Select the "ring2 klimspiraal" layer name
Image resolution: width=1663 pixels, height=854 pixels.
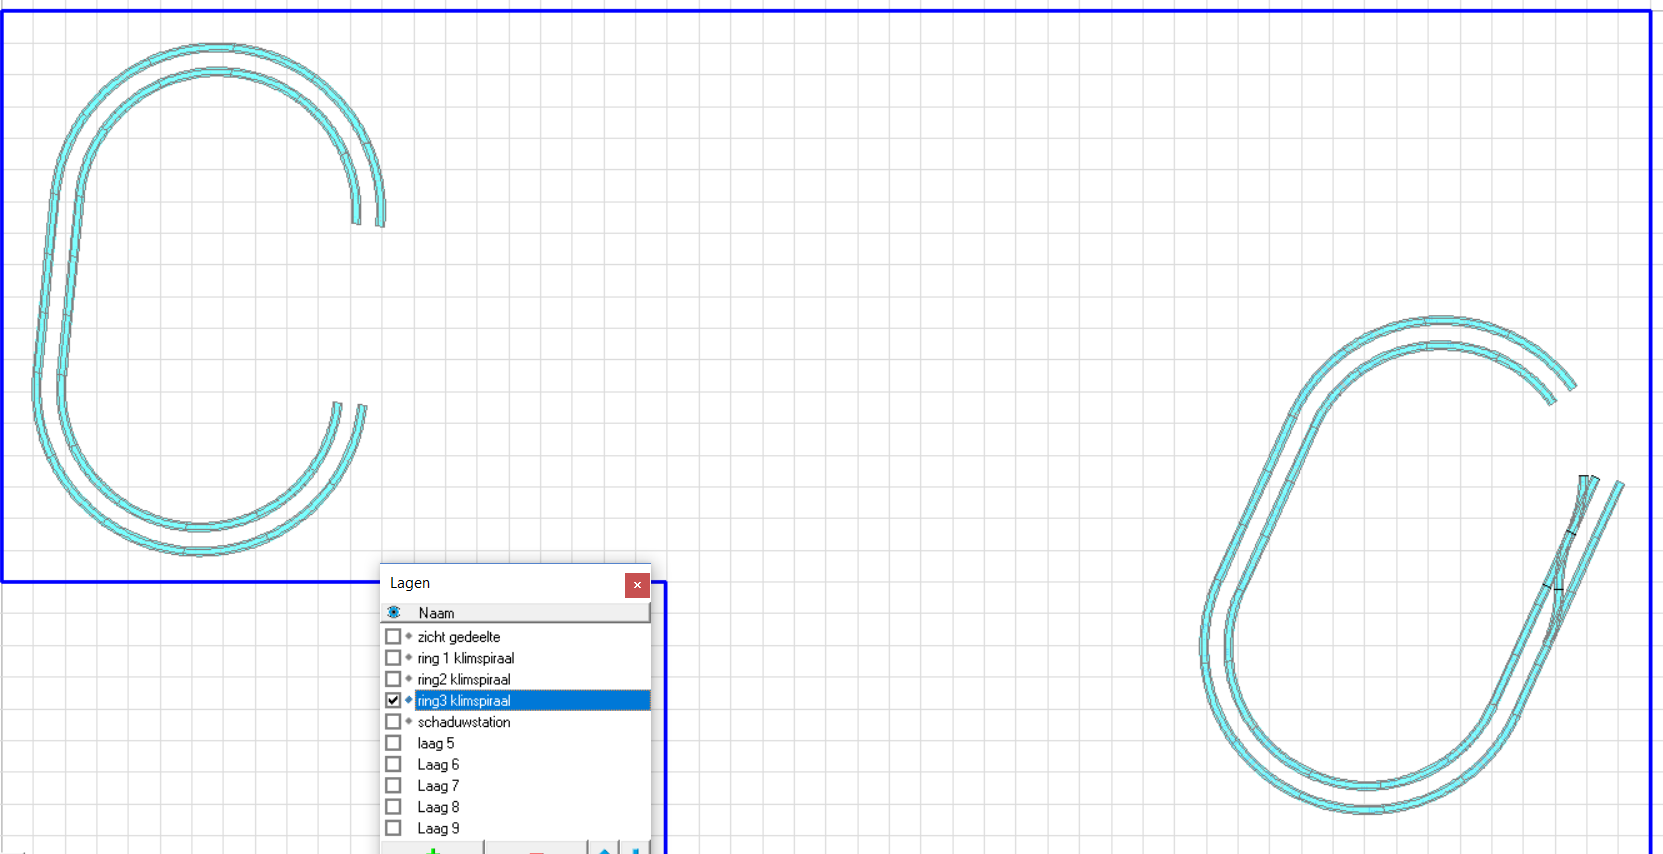tap(464, 679)
